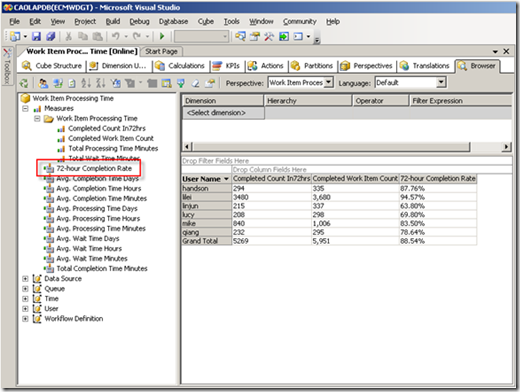Click the 94.57% completion rate cell
The height and width of the screenshot is (392, 520).
click(x=438, y=197)
